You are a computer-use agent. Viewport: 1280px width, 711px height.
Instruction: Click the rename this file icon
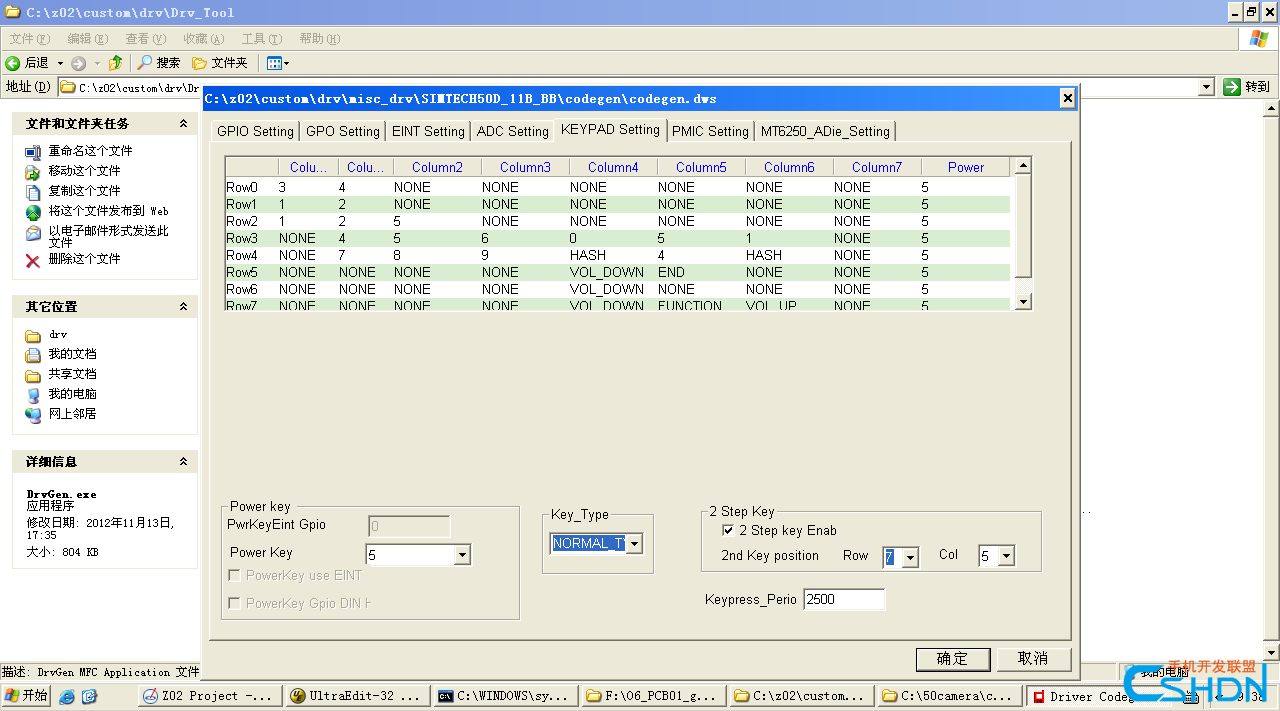(x=33, y=151)
